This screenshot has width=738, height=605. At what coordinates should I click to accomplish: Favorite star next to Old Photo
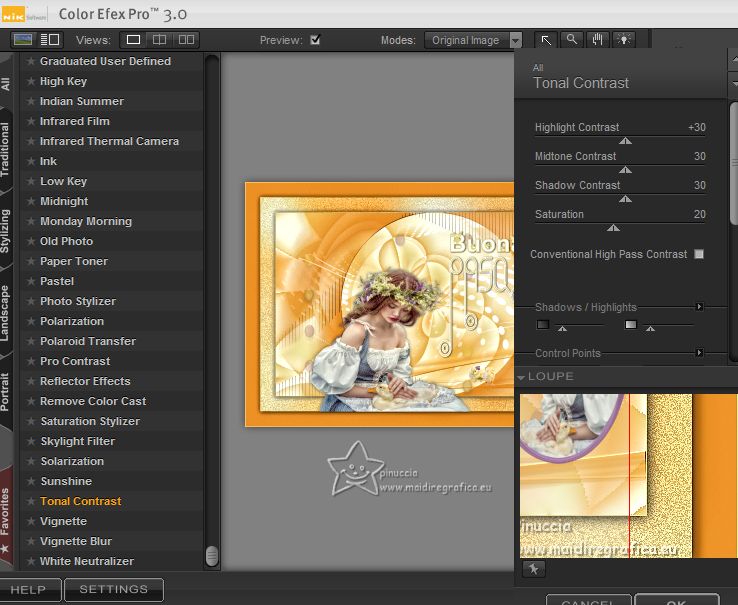[31, 242]
